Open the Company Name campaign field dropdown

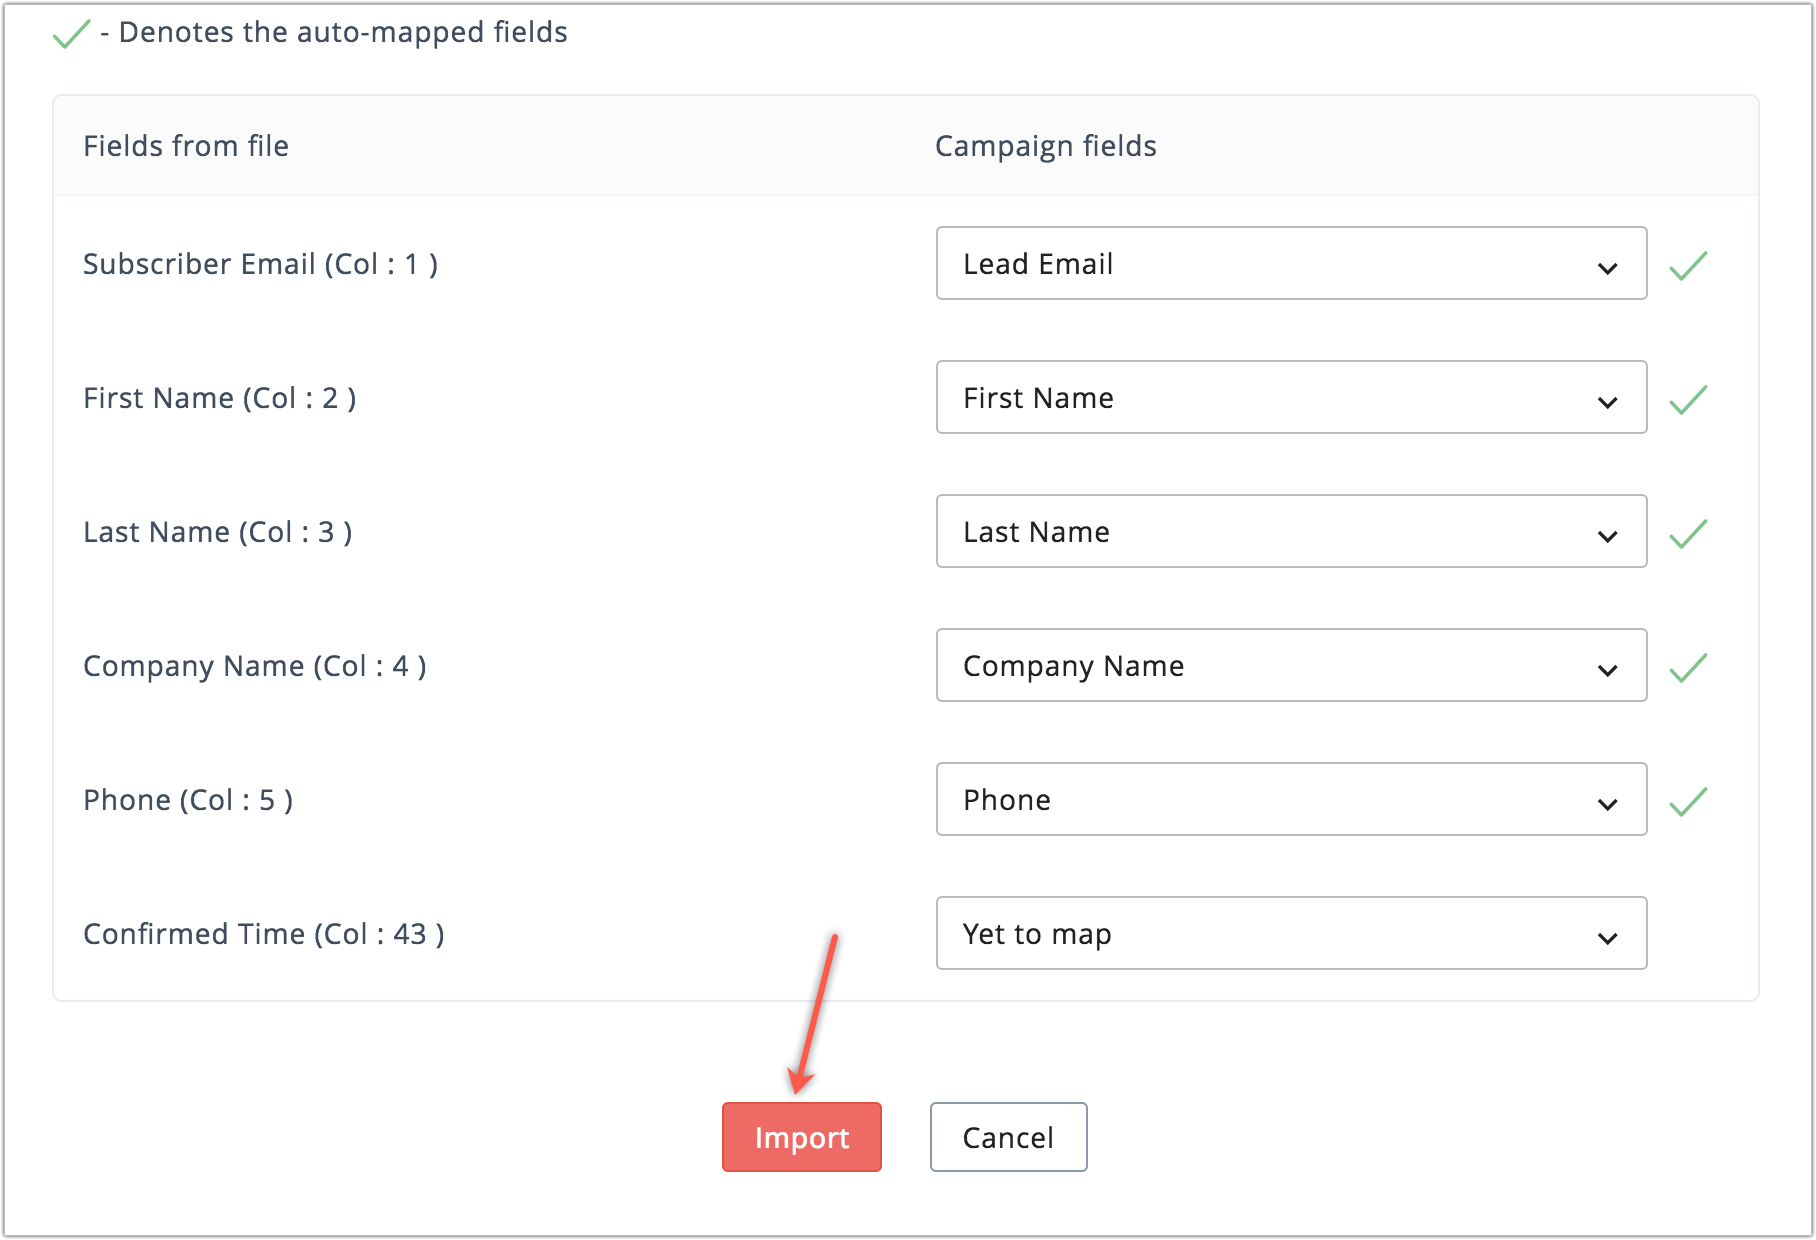pyautogui.click(x=1290, y=665)
